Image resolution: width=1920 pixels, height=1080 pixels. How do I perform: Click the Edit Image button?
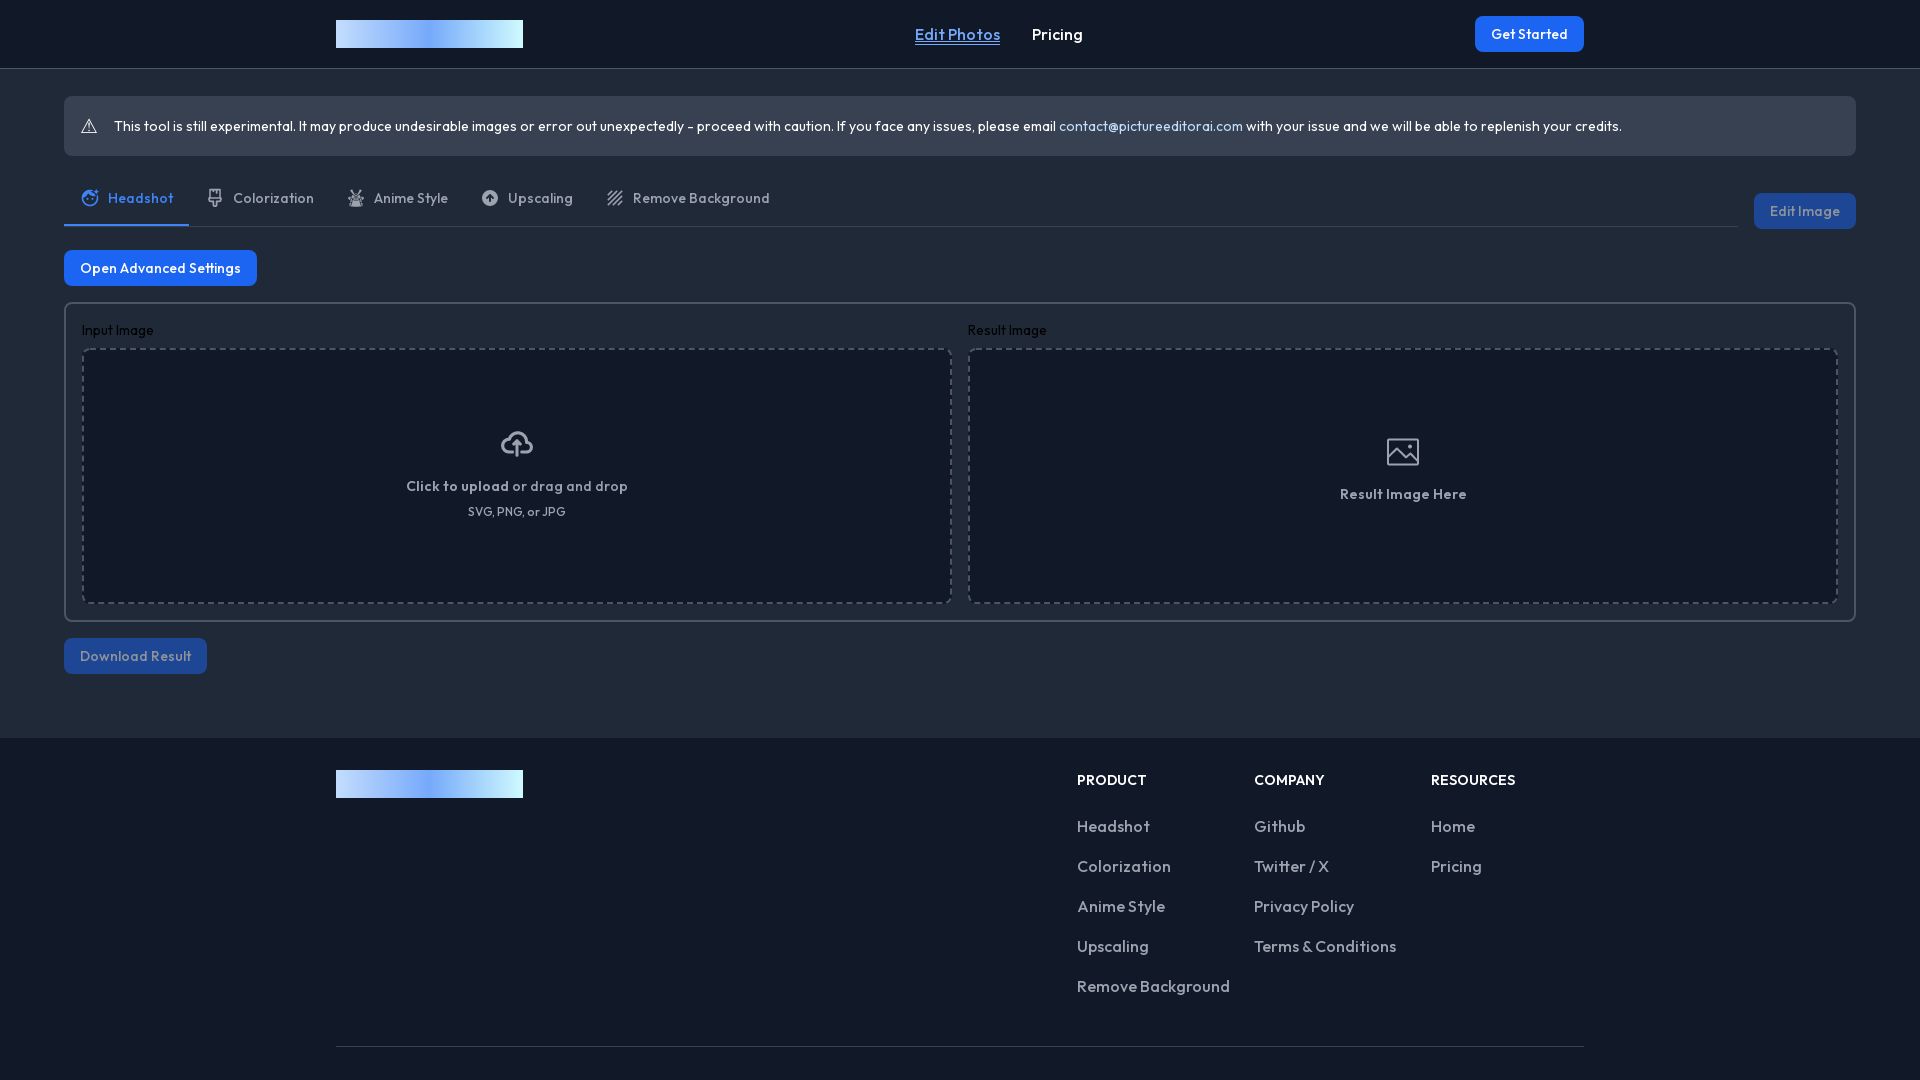(1804, 211)
